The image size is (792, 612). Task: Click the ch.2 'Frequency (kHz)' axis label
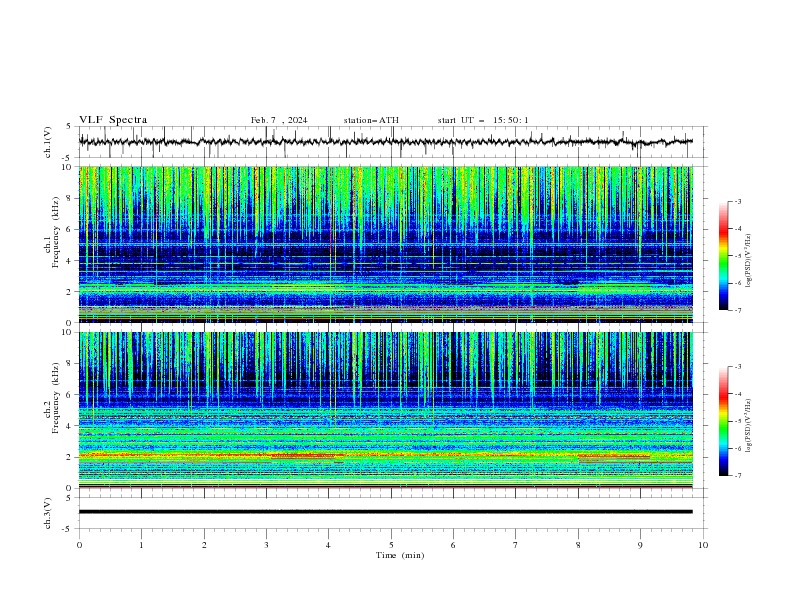point(56,398)
